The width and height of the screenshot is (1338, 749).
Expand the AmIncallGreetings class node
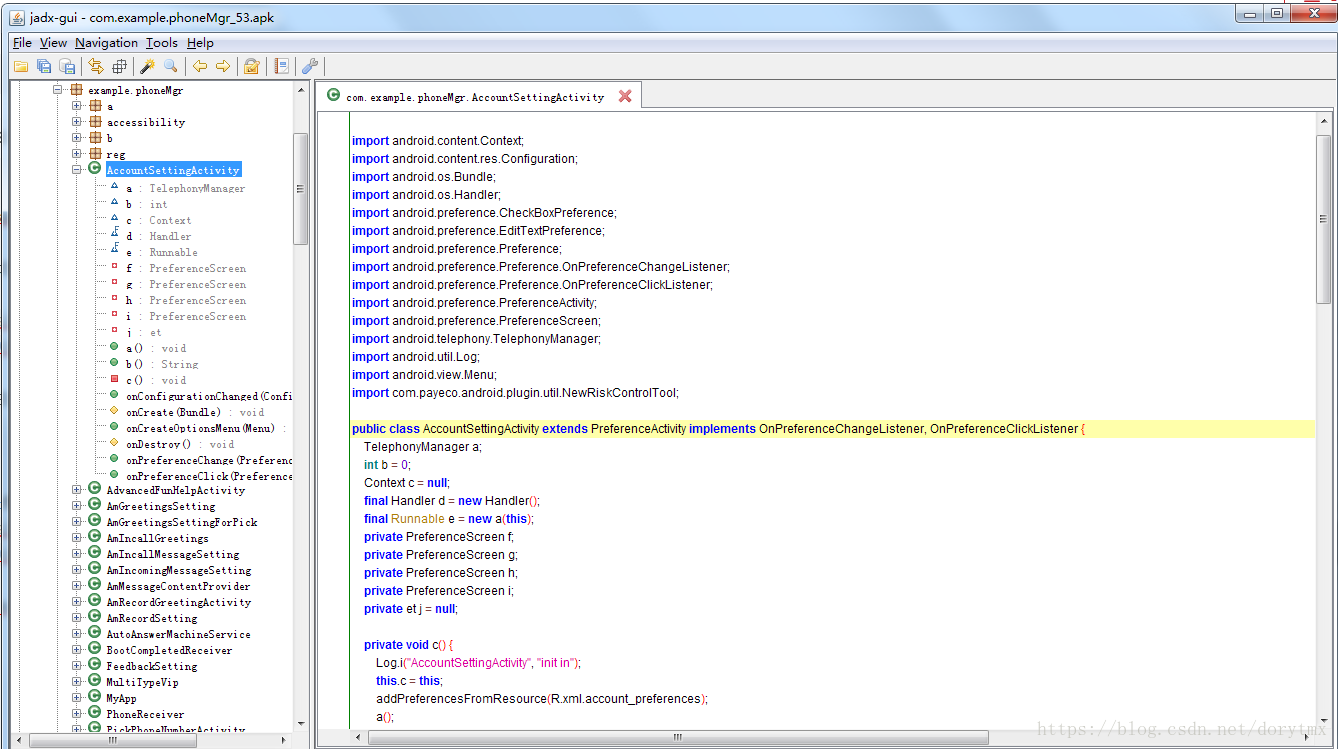tap(77, 538)
